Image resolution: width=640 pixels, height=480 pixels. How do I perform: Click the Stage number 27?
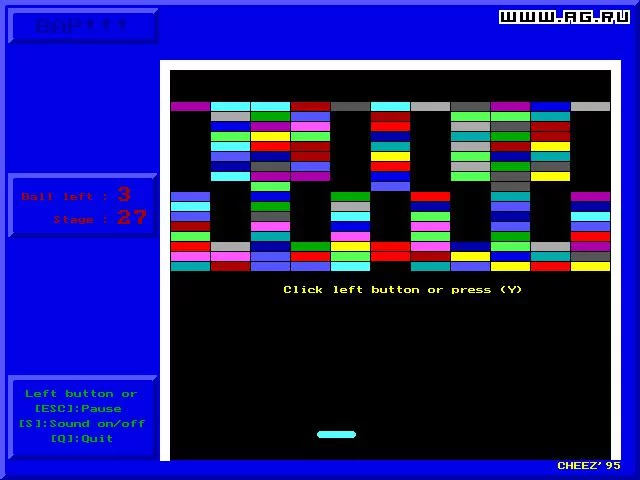point(131,217)
